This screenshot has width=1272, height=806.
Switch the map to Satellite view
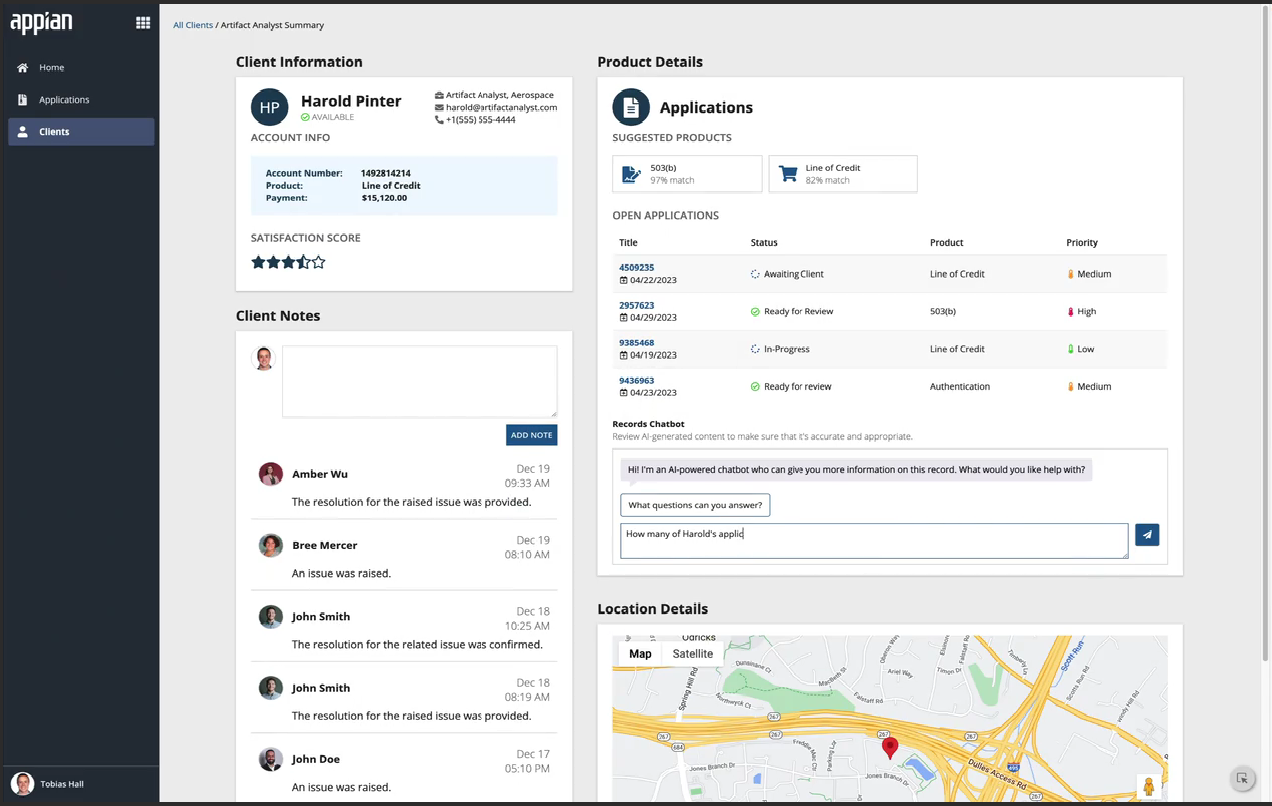click(x=692, y=654)
